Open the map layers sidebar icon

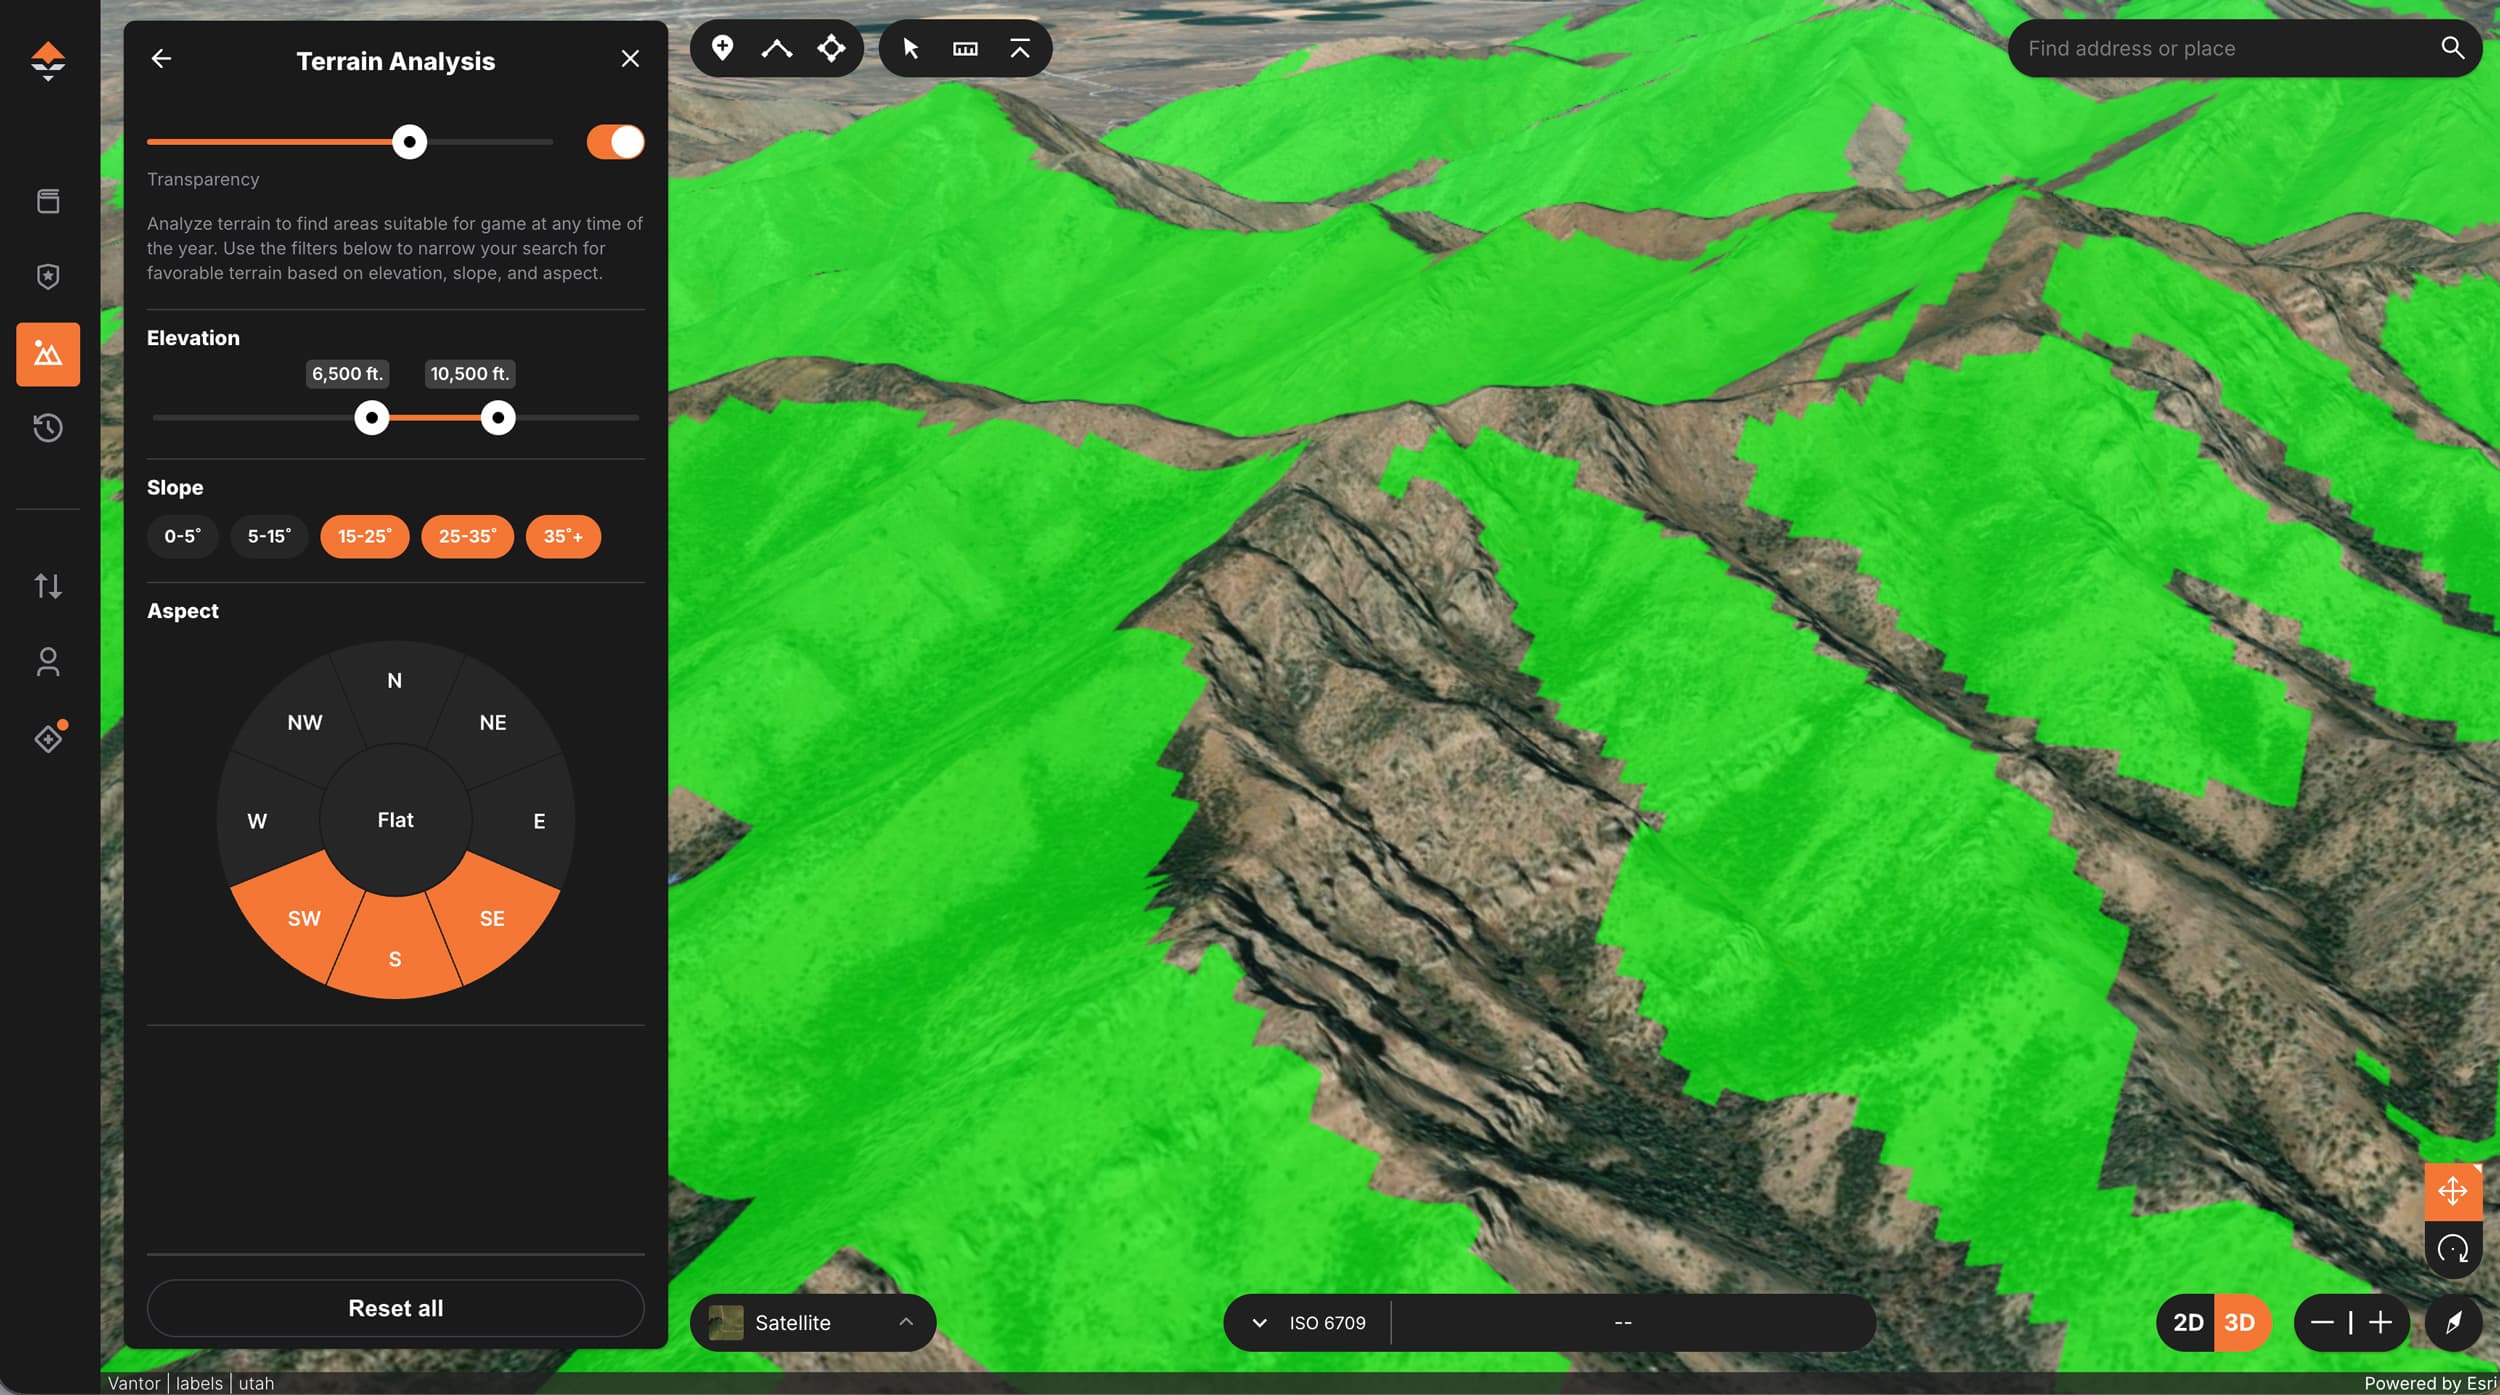point(48,201)
